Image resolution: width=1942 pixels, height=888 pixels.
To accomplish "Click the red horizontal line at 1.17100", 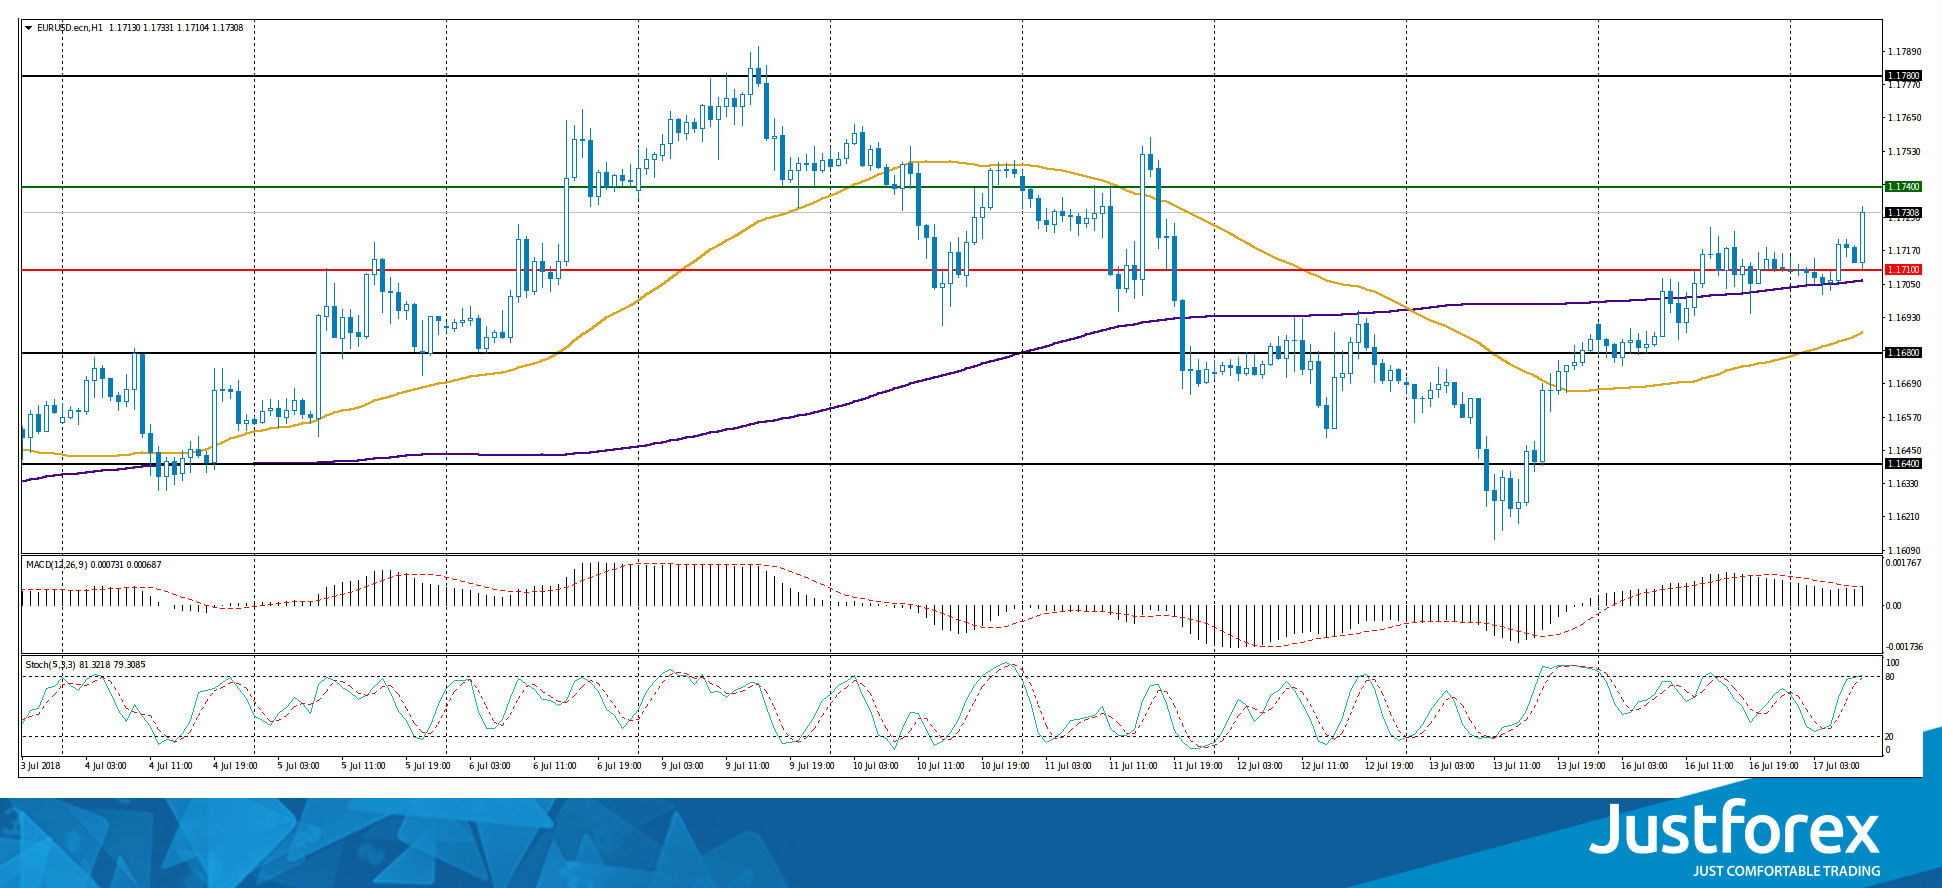I will tap(950, 270).
